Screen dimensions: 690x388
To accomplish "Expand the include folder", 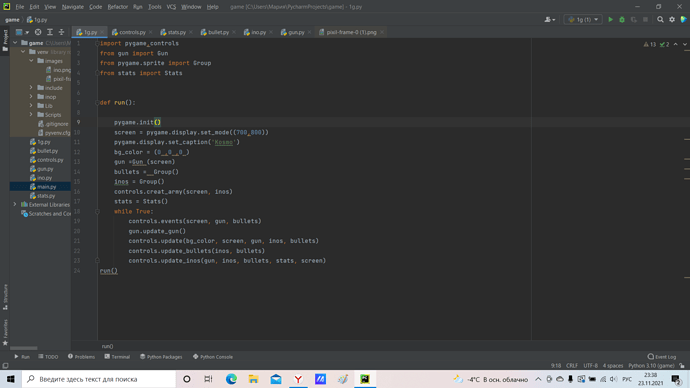I will point(31,88).
